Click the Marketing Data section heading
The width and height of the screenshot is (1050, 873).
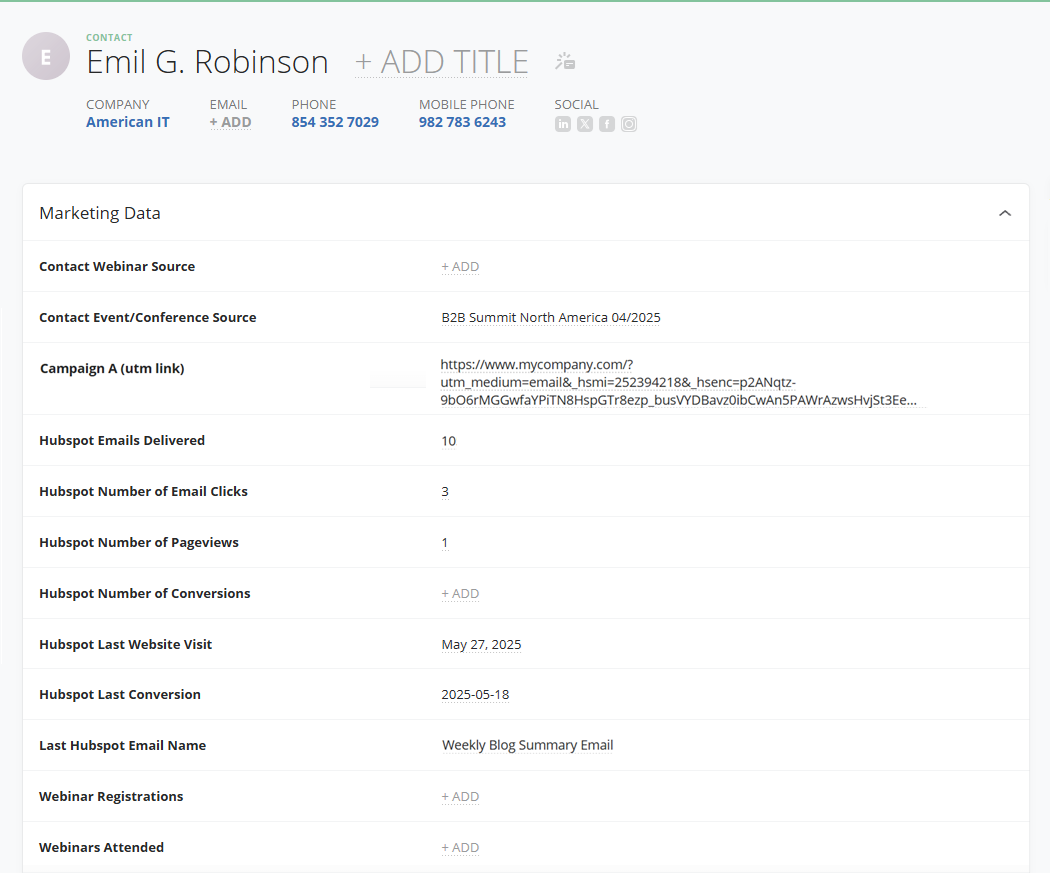(100, 213)
